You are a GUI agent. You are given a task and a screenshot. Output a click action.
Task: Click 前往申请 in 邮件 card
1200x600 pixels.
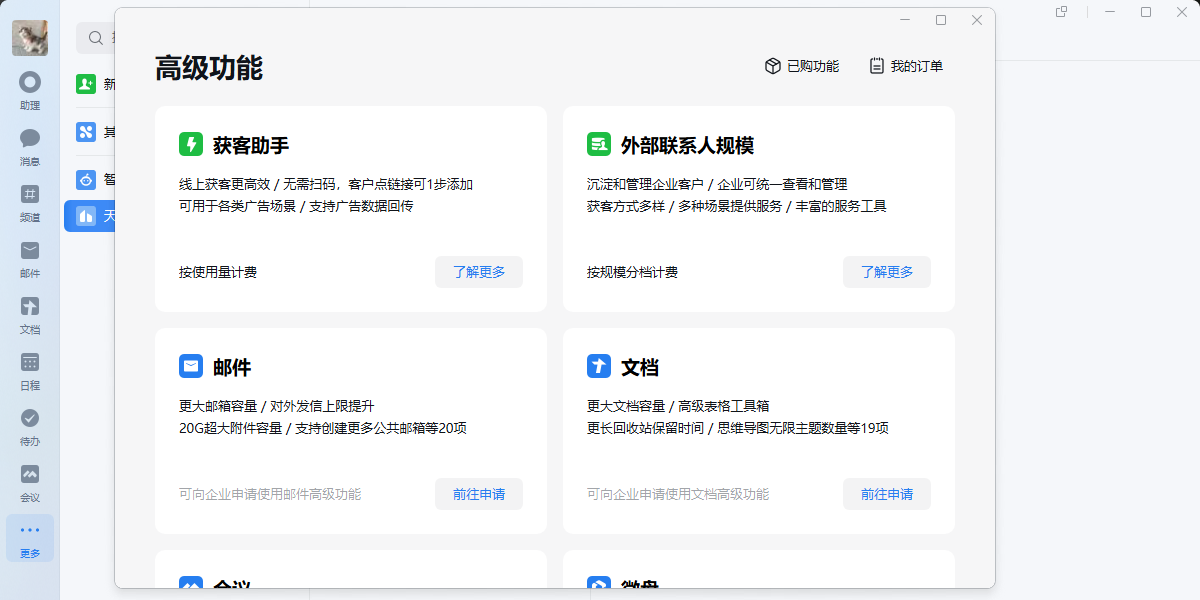(479, 494)
